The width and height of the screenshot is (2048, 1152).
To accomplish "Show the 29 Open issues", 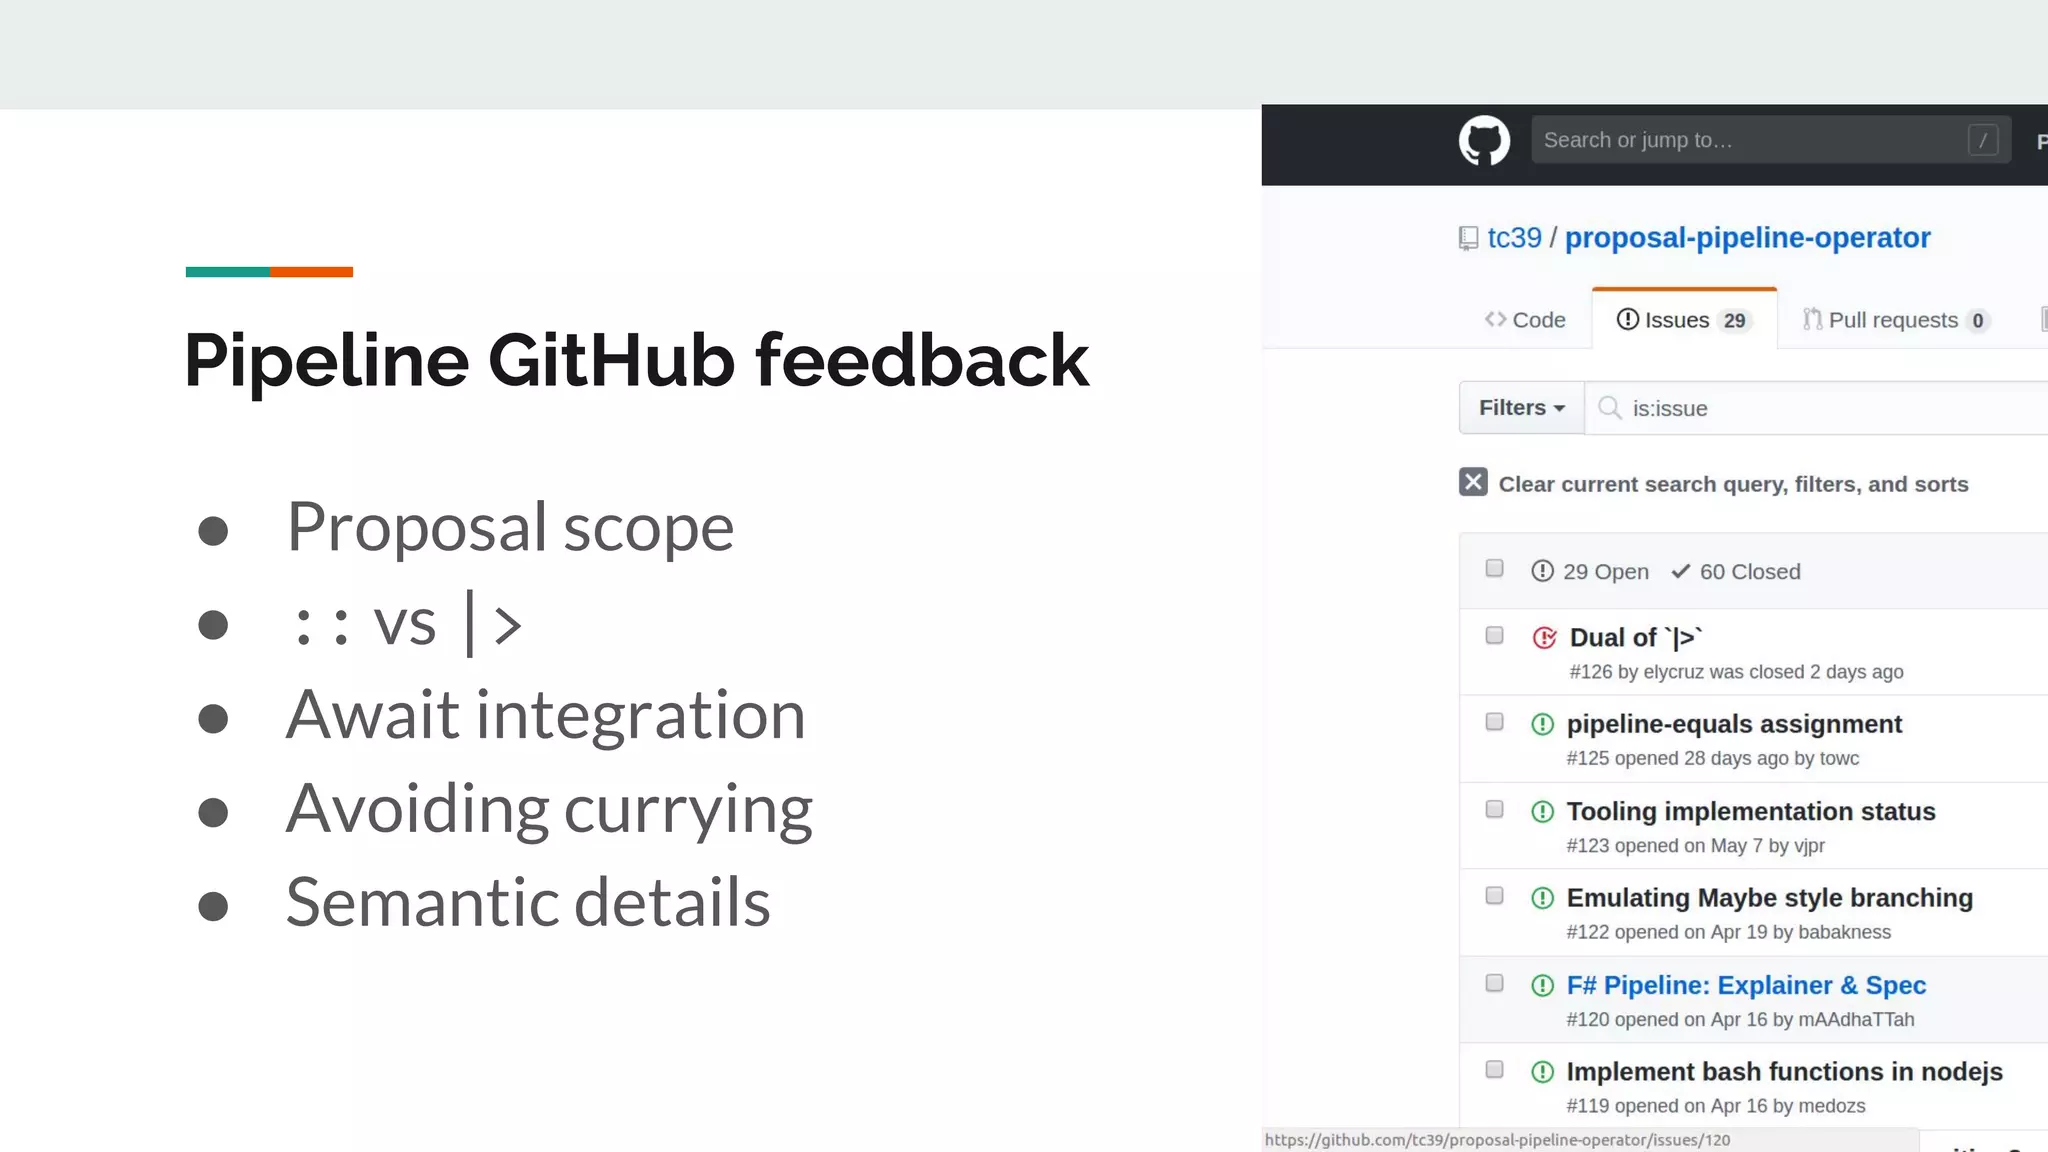I will click(1590, 571).
